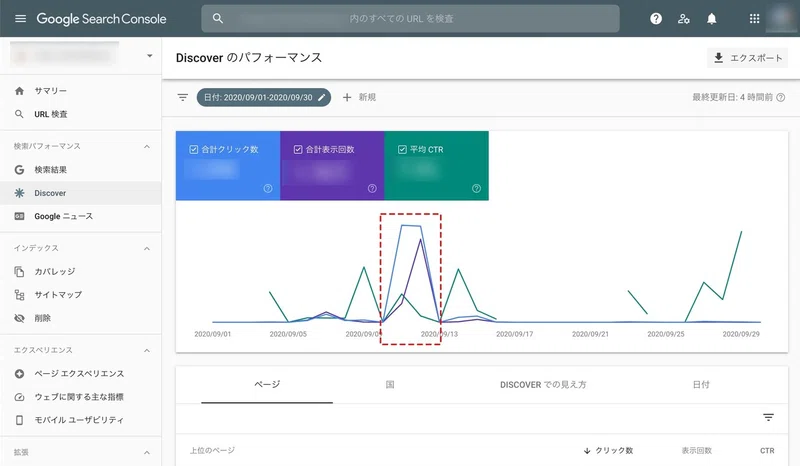Click the Discover asterisk icon

[19, 193]
